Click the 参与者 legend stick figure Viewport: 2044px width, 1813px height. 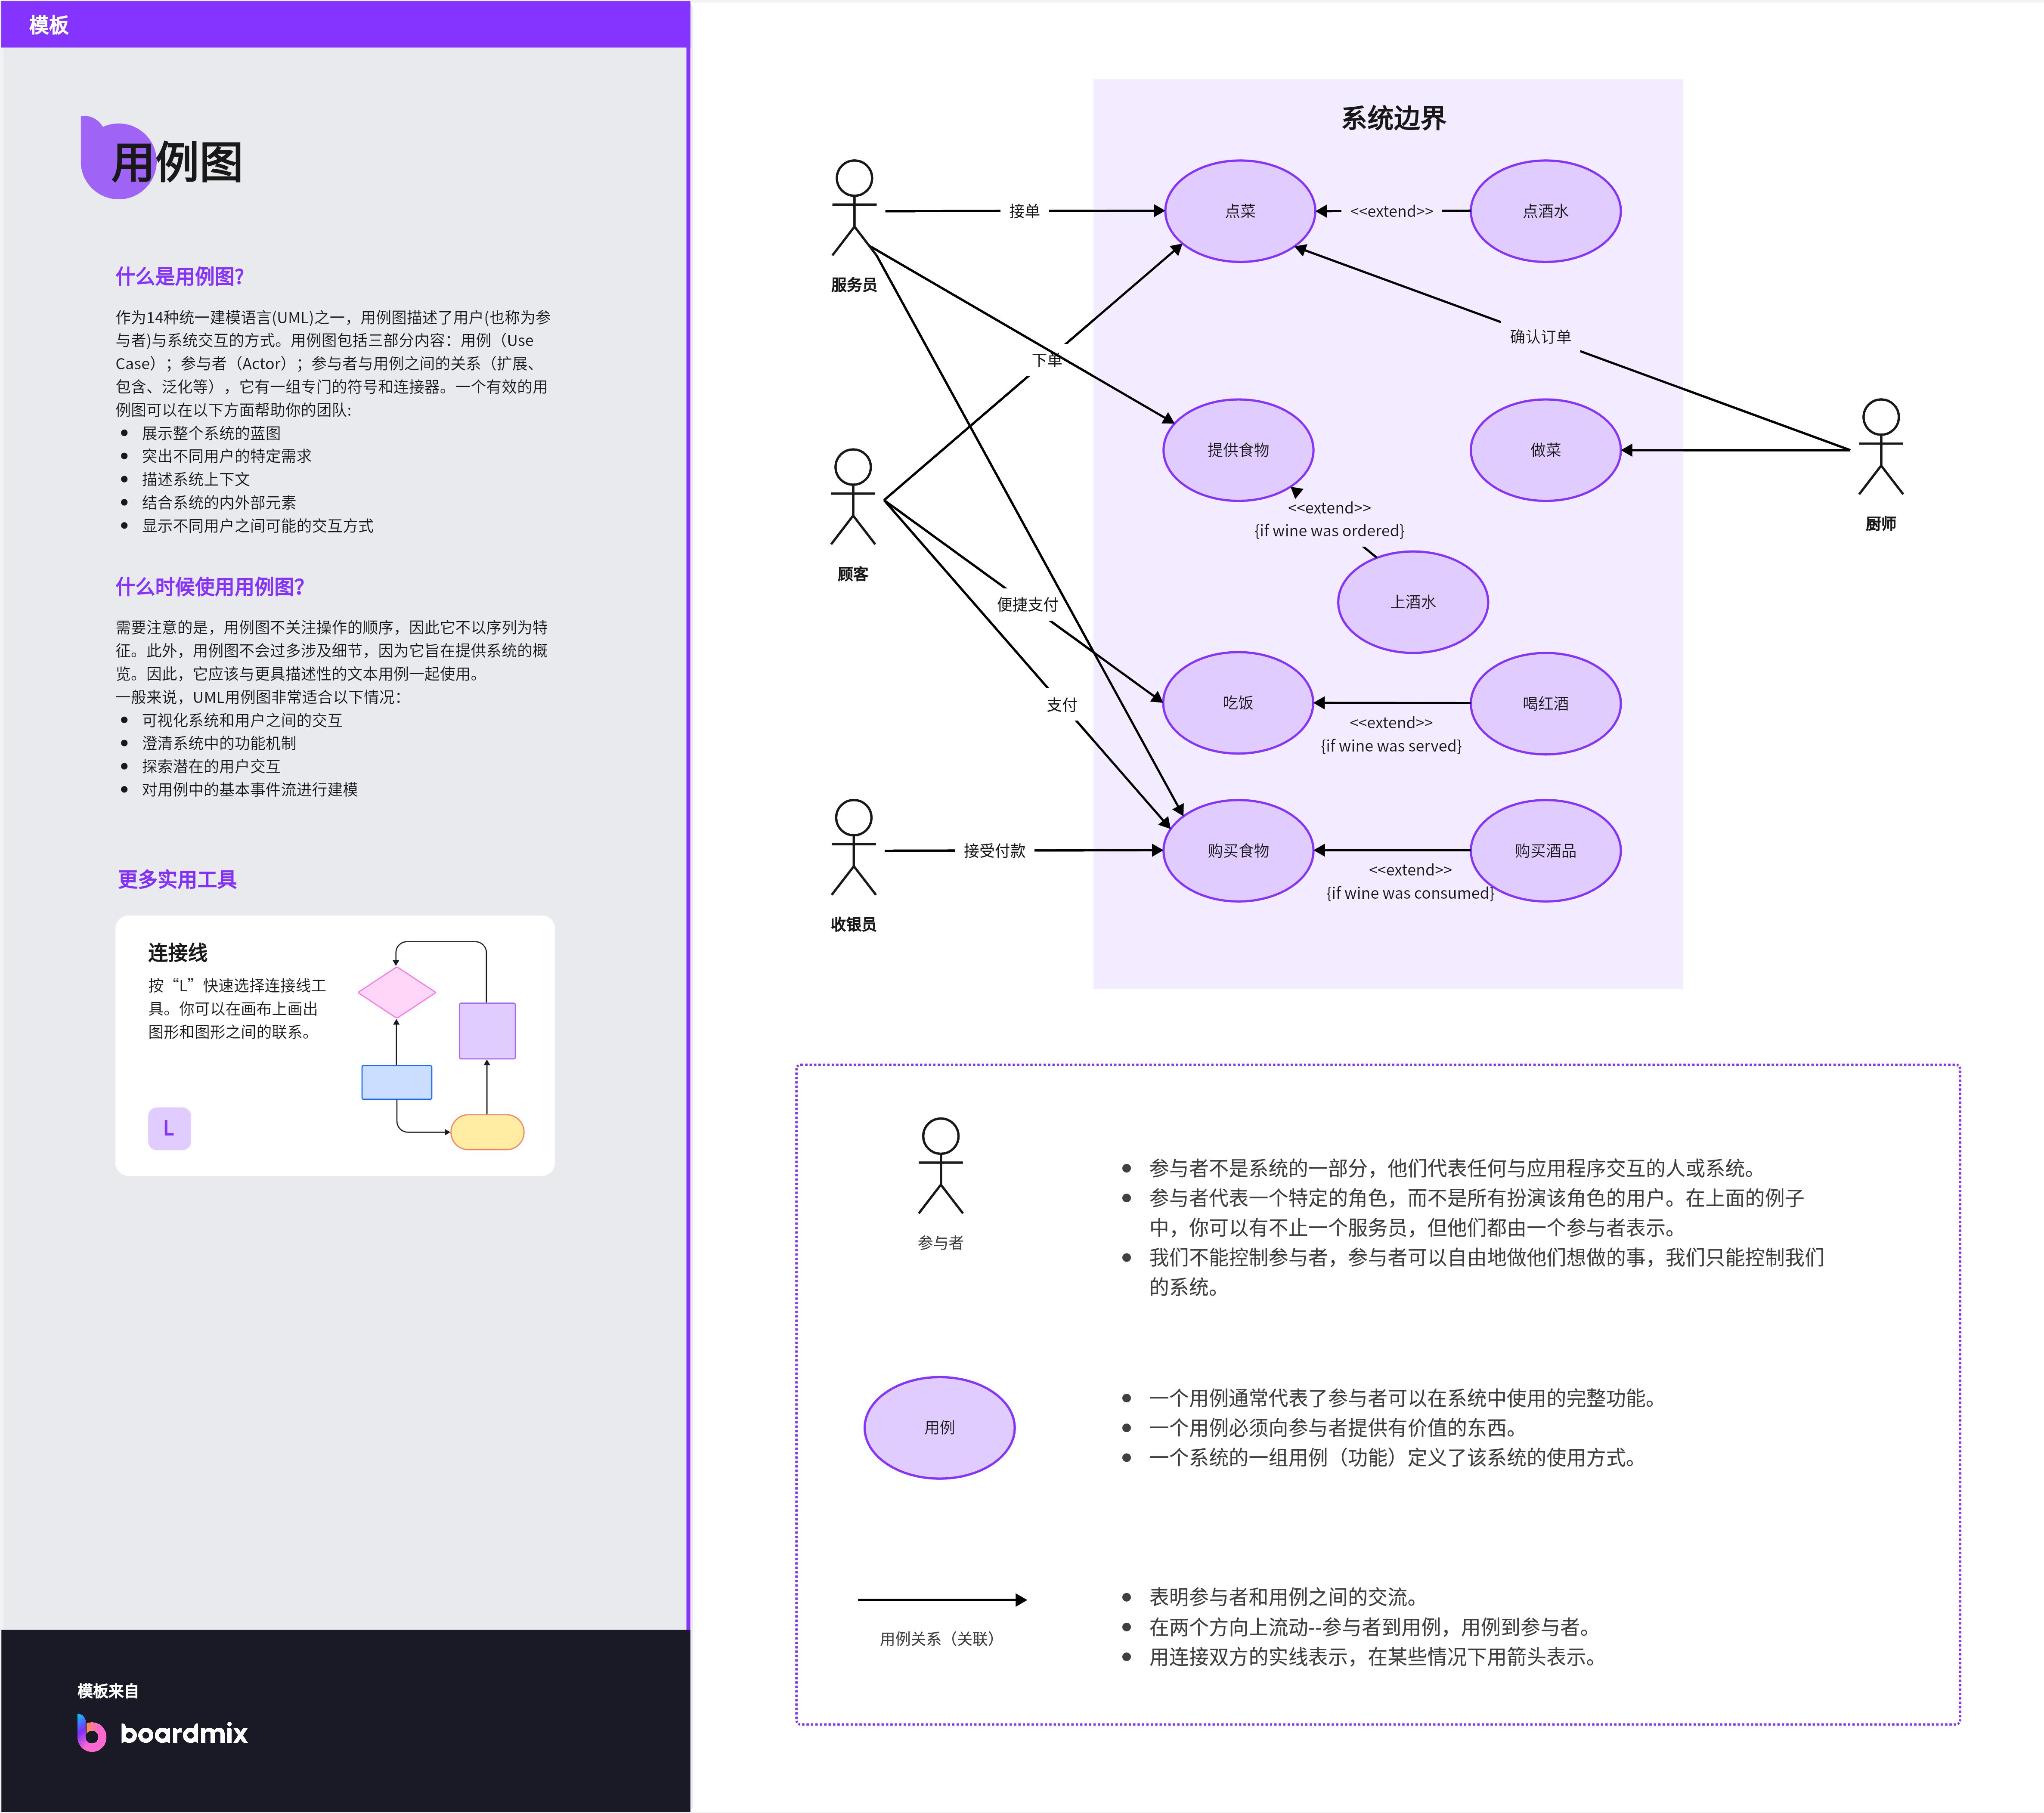pyautogui.click(x=940, y=1166)
